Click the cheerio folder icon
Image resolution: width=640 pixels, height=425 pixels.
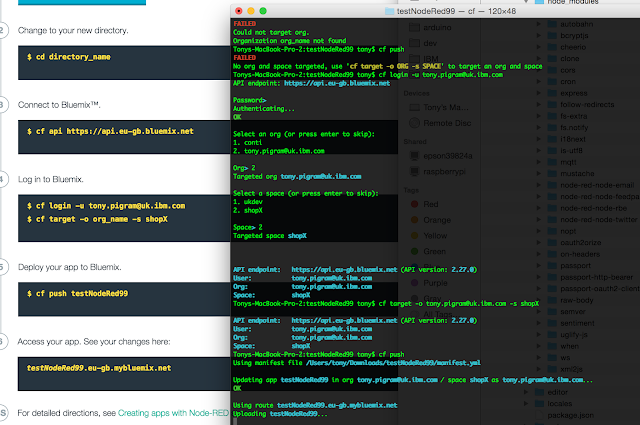(x=553, y=47)
